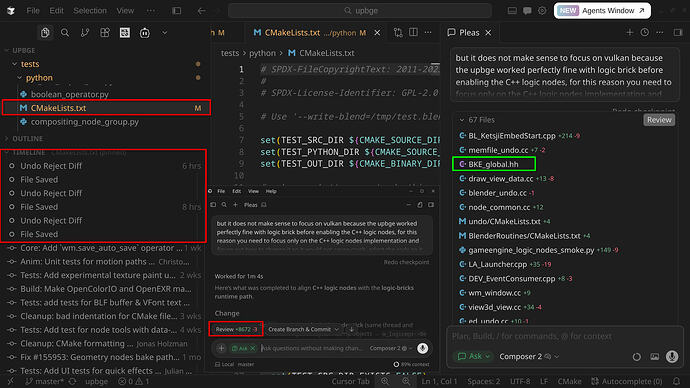Screen dimensions: 690x388
Task: Toggle the primary sidebar layout icon
Action: tap(176, 11)
